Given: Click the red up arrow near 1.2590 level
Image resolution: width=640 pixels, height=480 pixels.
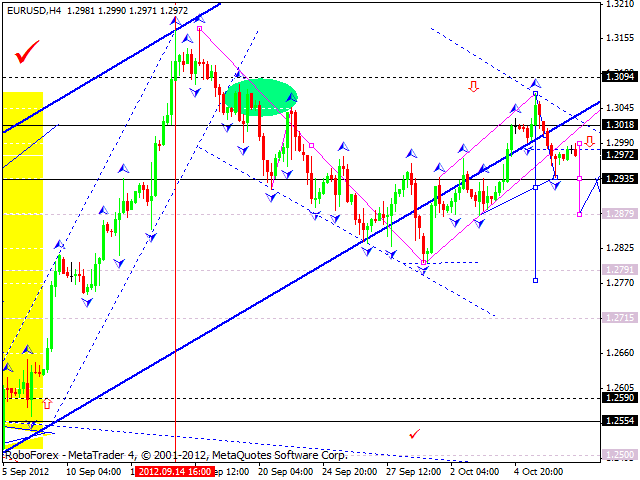Looking at the screenshot, I should 46,403.
